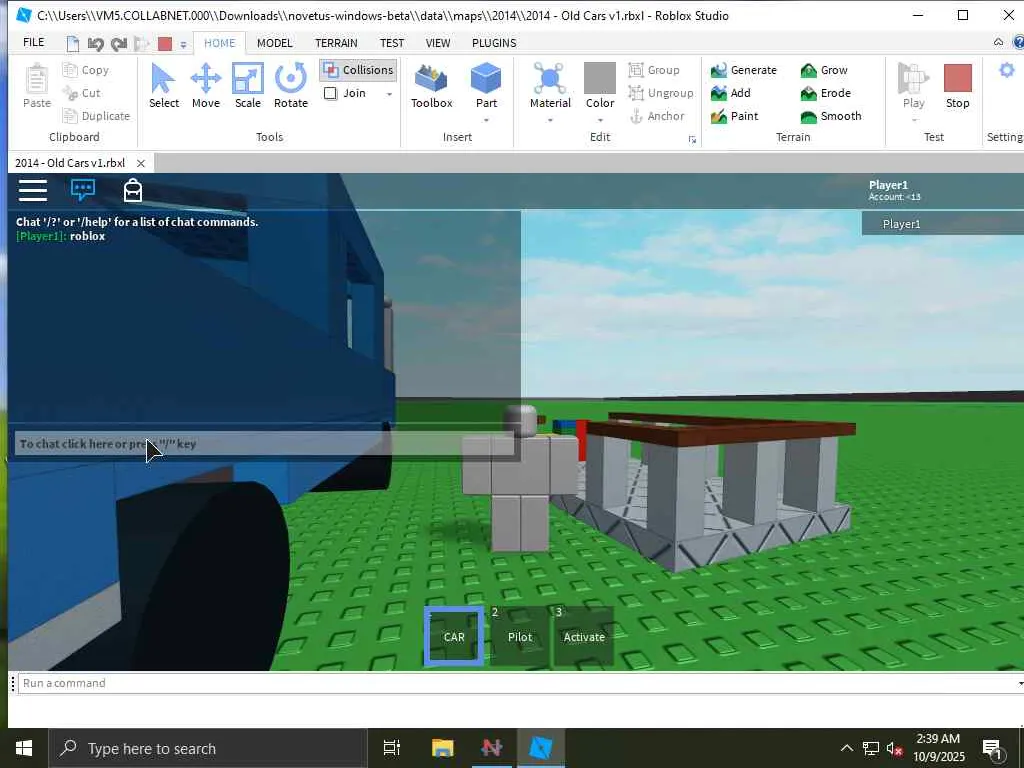
Task: Equip the CAR tool in hotbar
Action: pos(454,636)
